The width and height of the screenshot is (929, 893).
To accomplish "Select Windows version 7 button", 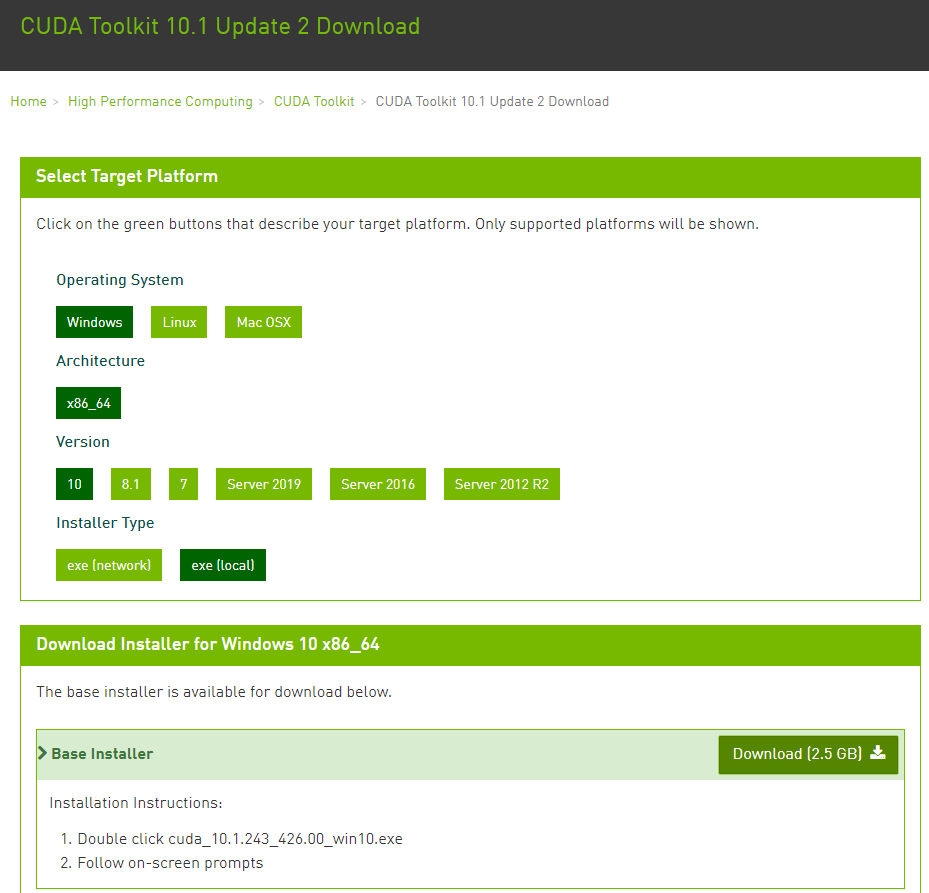I will (183, 484).
